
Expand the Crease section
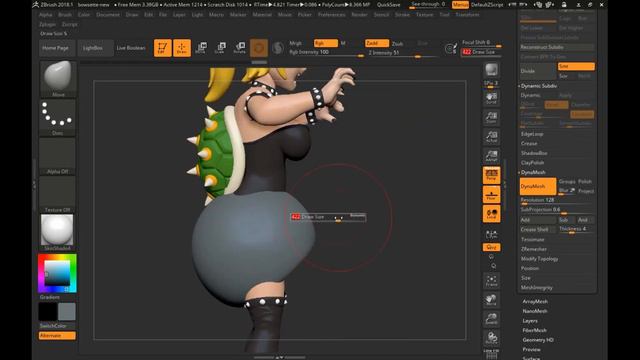[529, 143]
